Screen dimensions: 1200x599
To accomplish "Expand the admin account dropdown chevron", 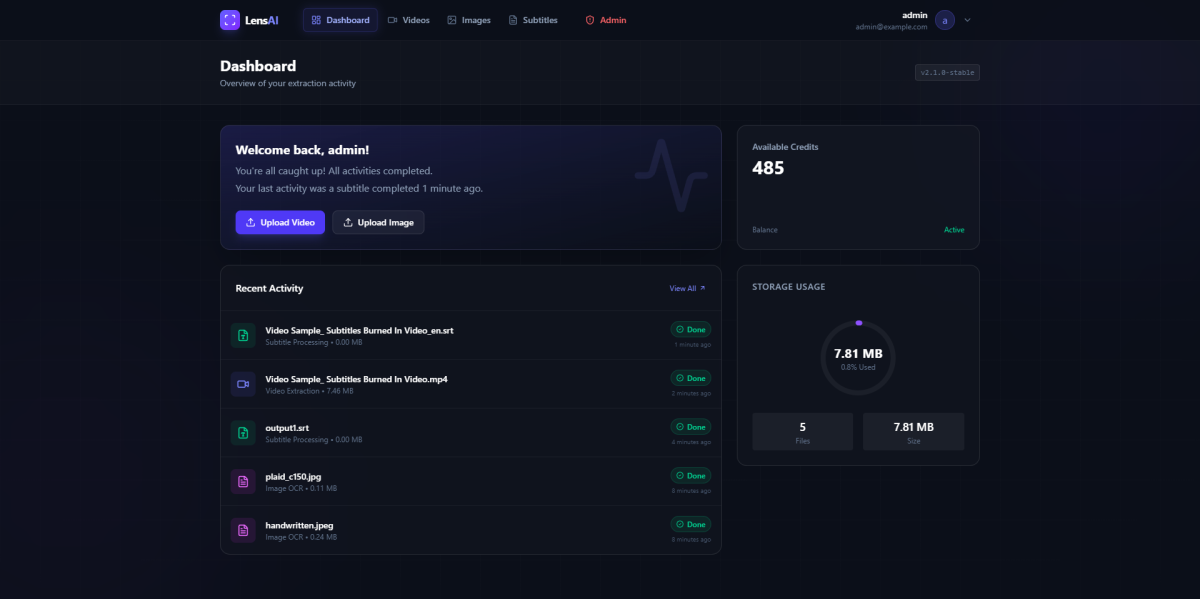I will pos(967,20).
